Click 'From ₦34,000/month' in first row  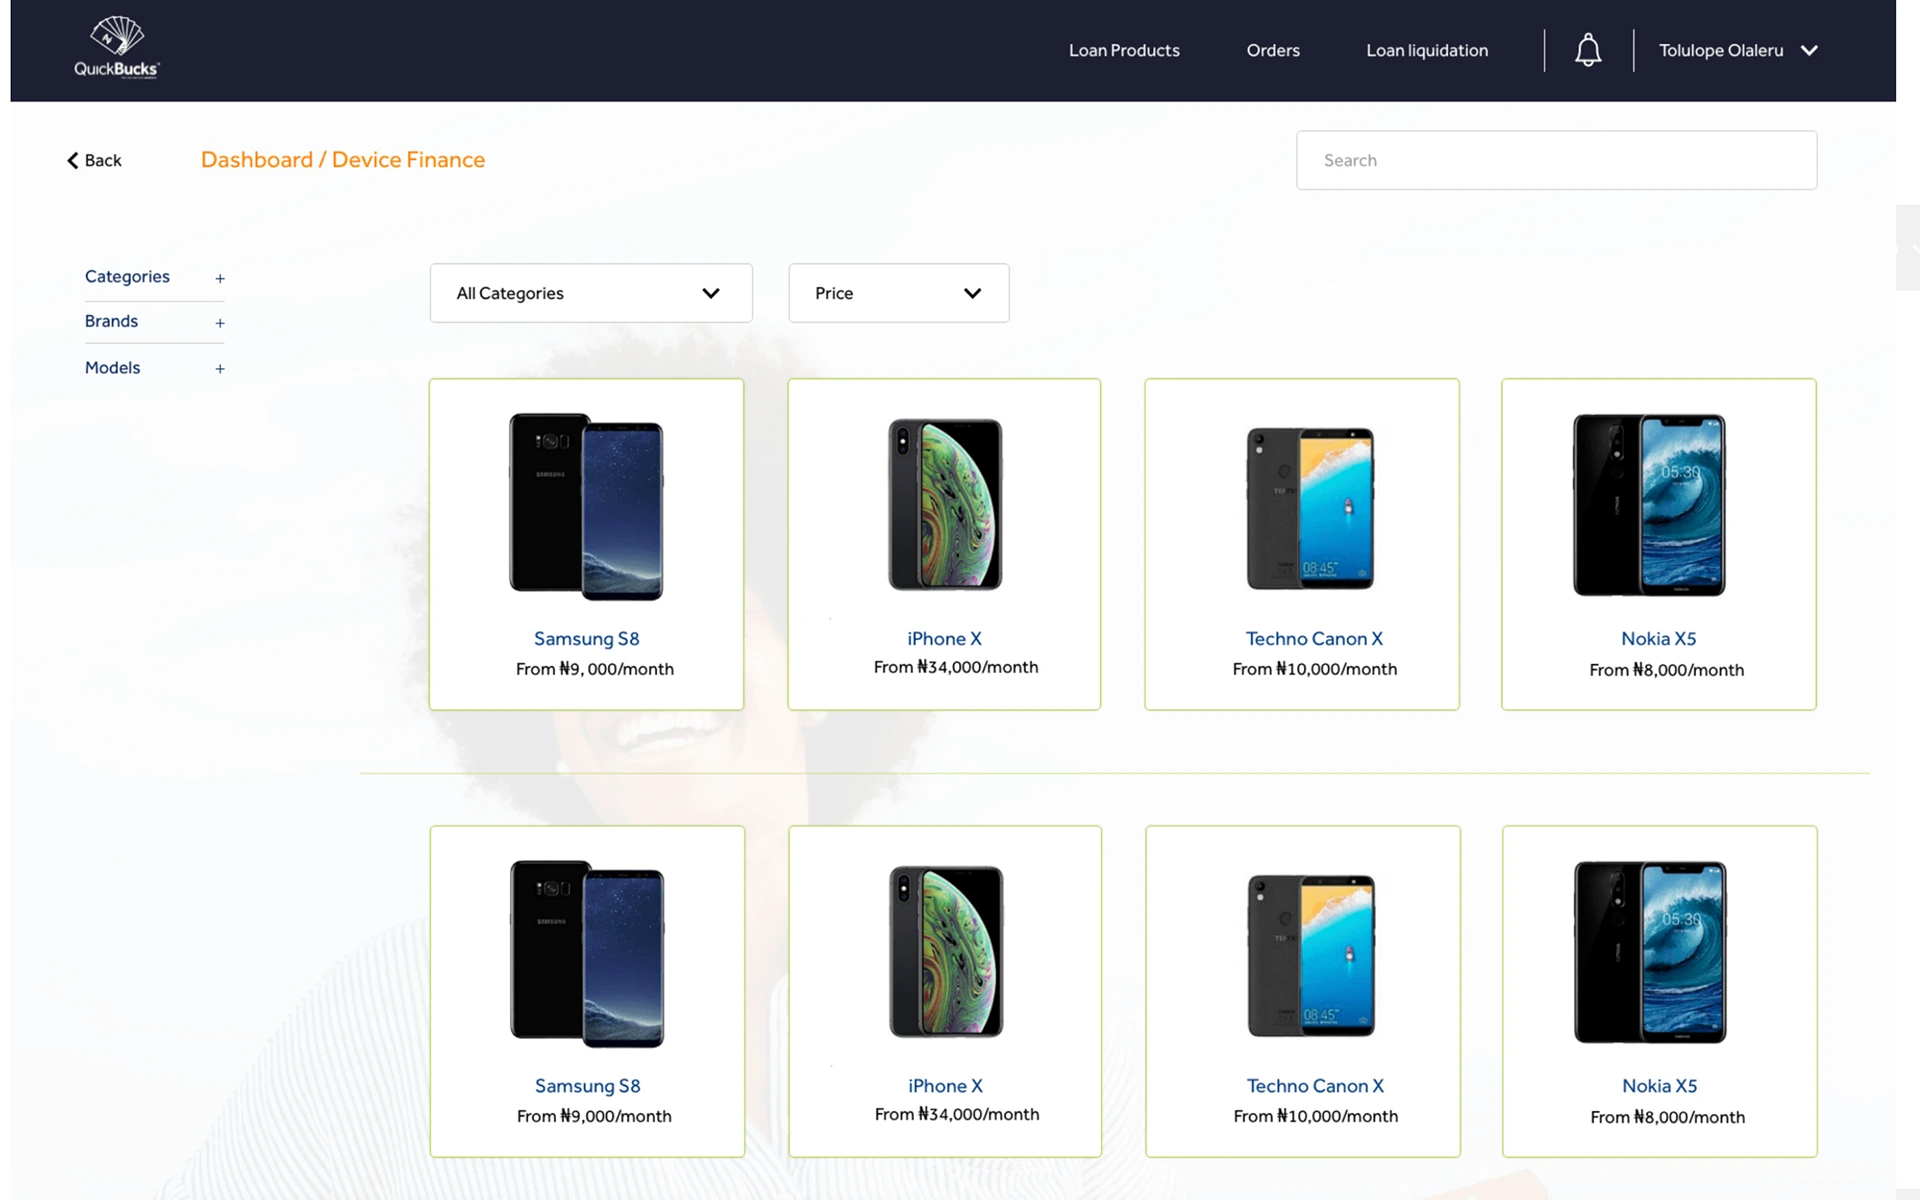point(956,667)
